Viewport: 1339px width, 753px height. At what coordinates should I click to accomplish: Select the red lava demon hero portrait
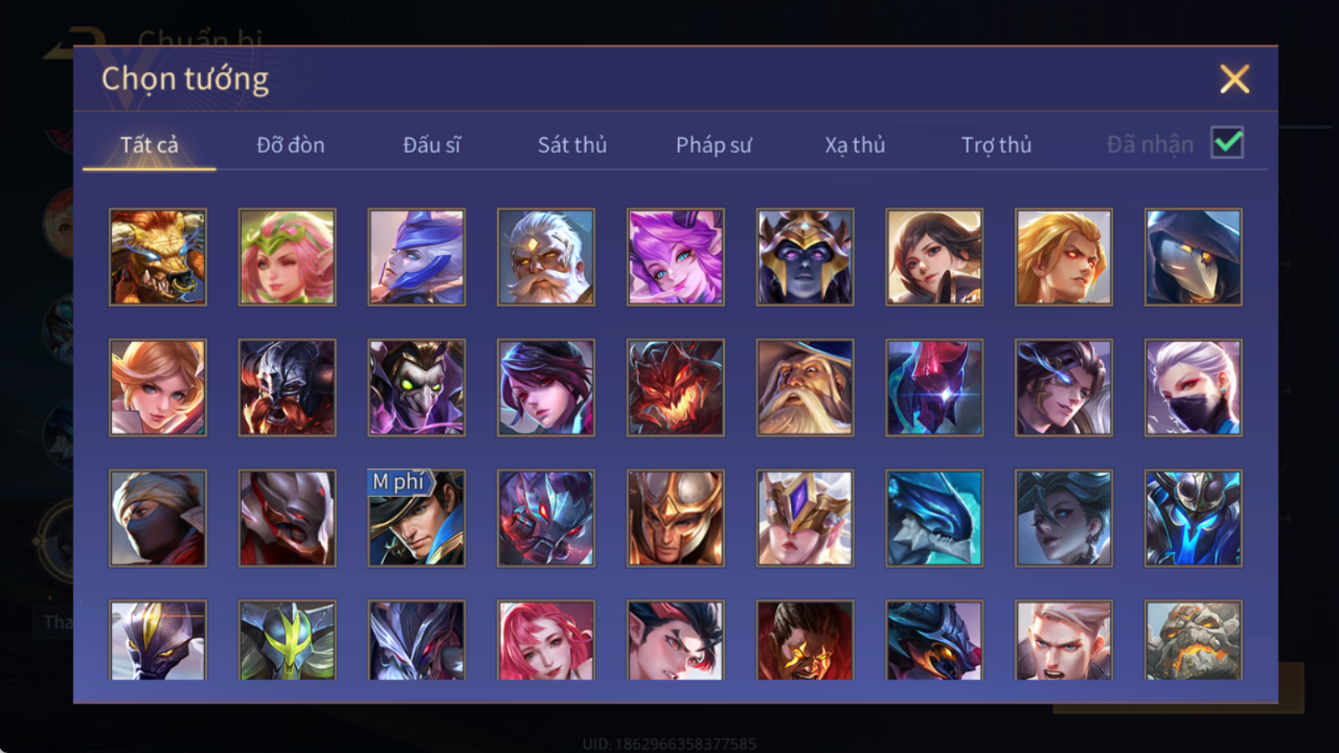click(676, 387)
